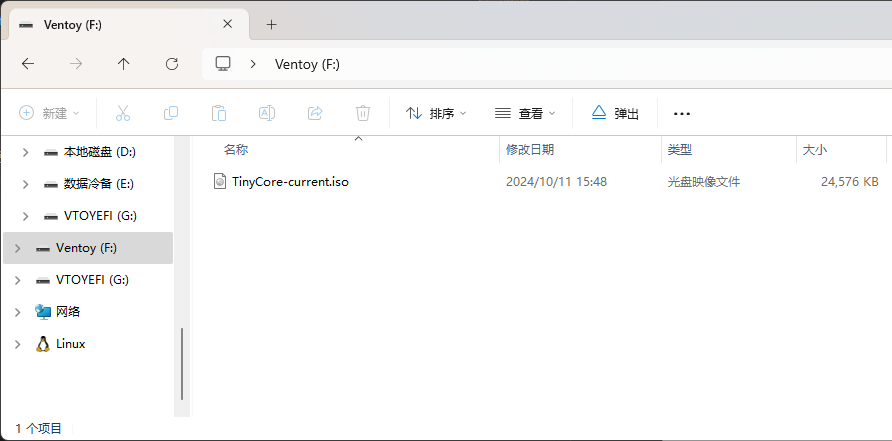Click the Paste clipboard icon
Viewport: 892px width, 441px height.
[x=219, y=113]
